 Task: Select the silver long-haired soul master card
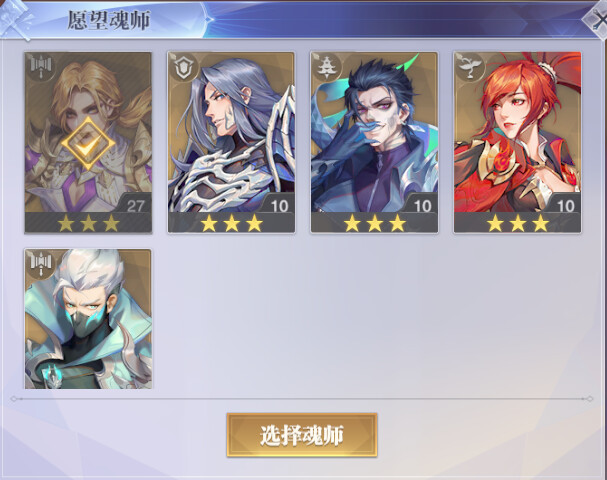(x=231, y=142)
